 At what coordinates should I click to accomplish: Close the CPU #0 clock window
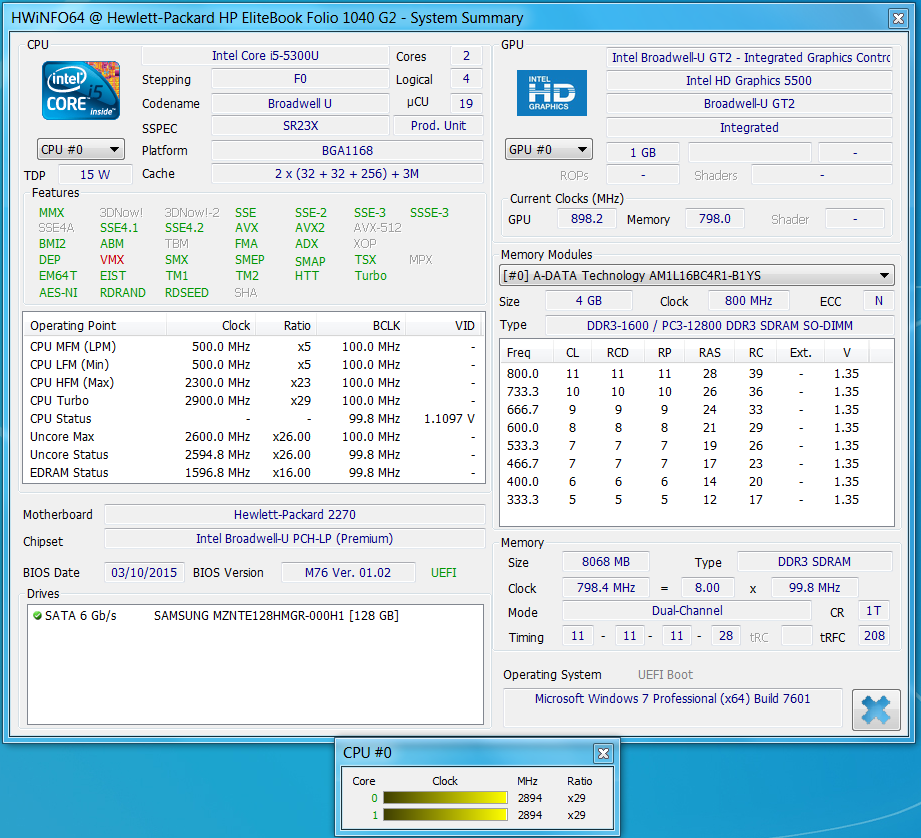(603, 753)
